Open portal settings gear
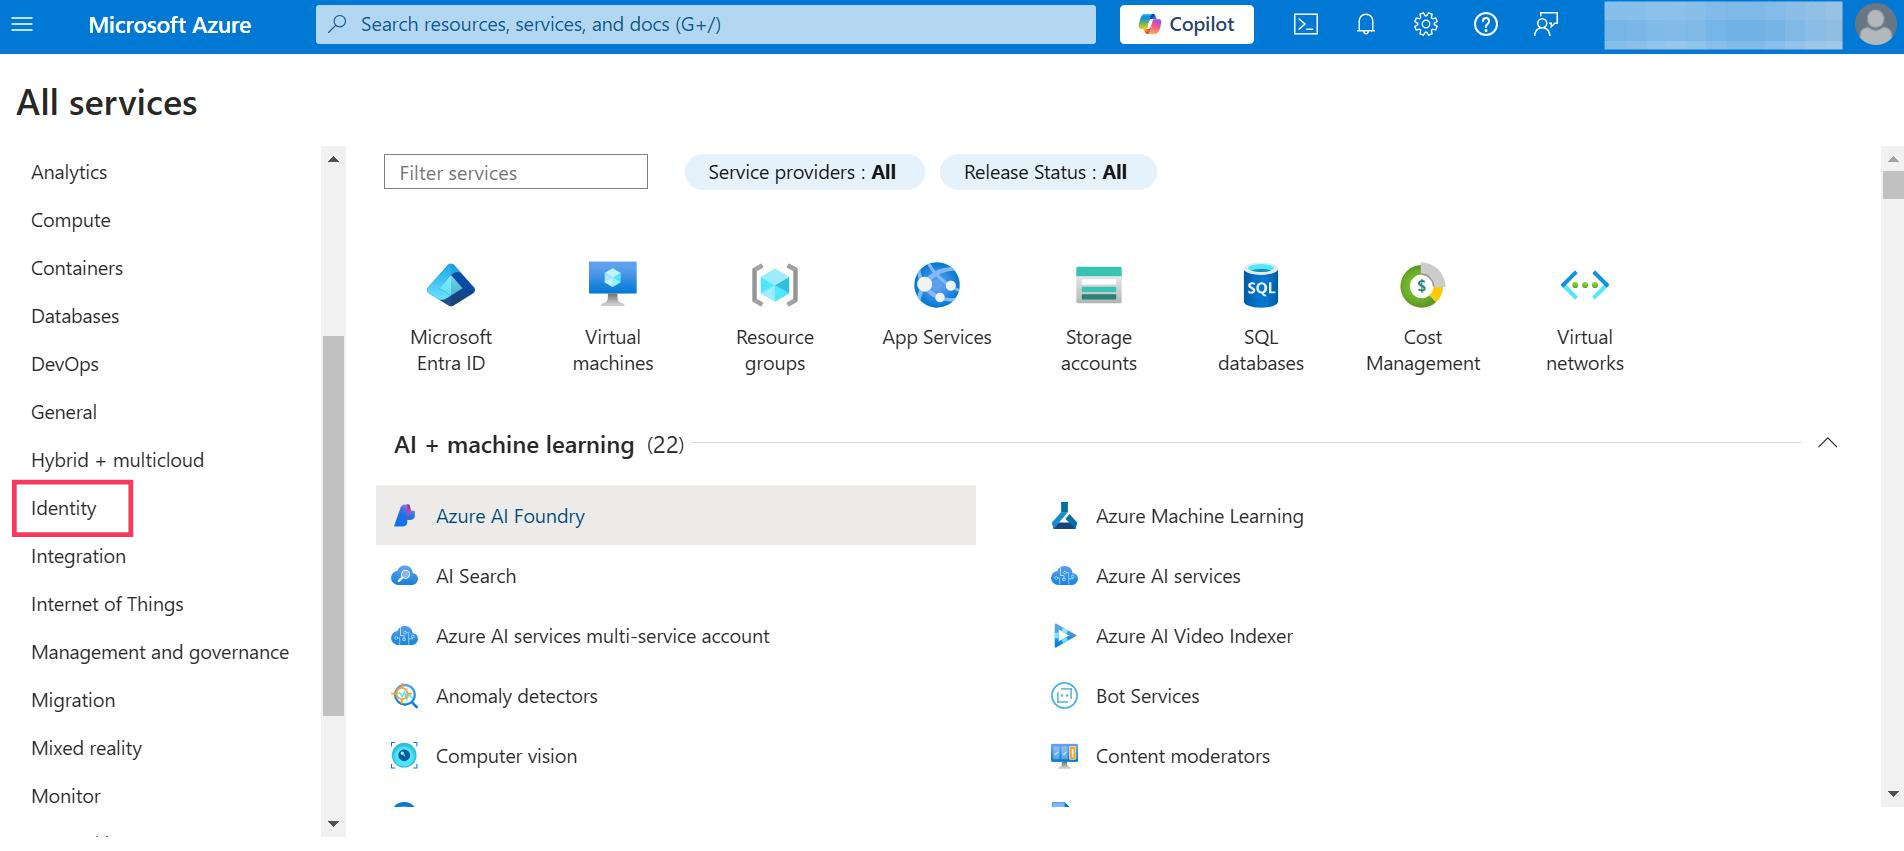Screen dimensions: 1904x851 tap(1426, 24)
